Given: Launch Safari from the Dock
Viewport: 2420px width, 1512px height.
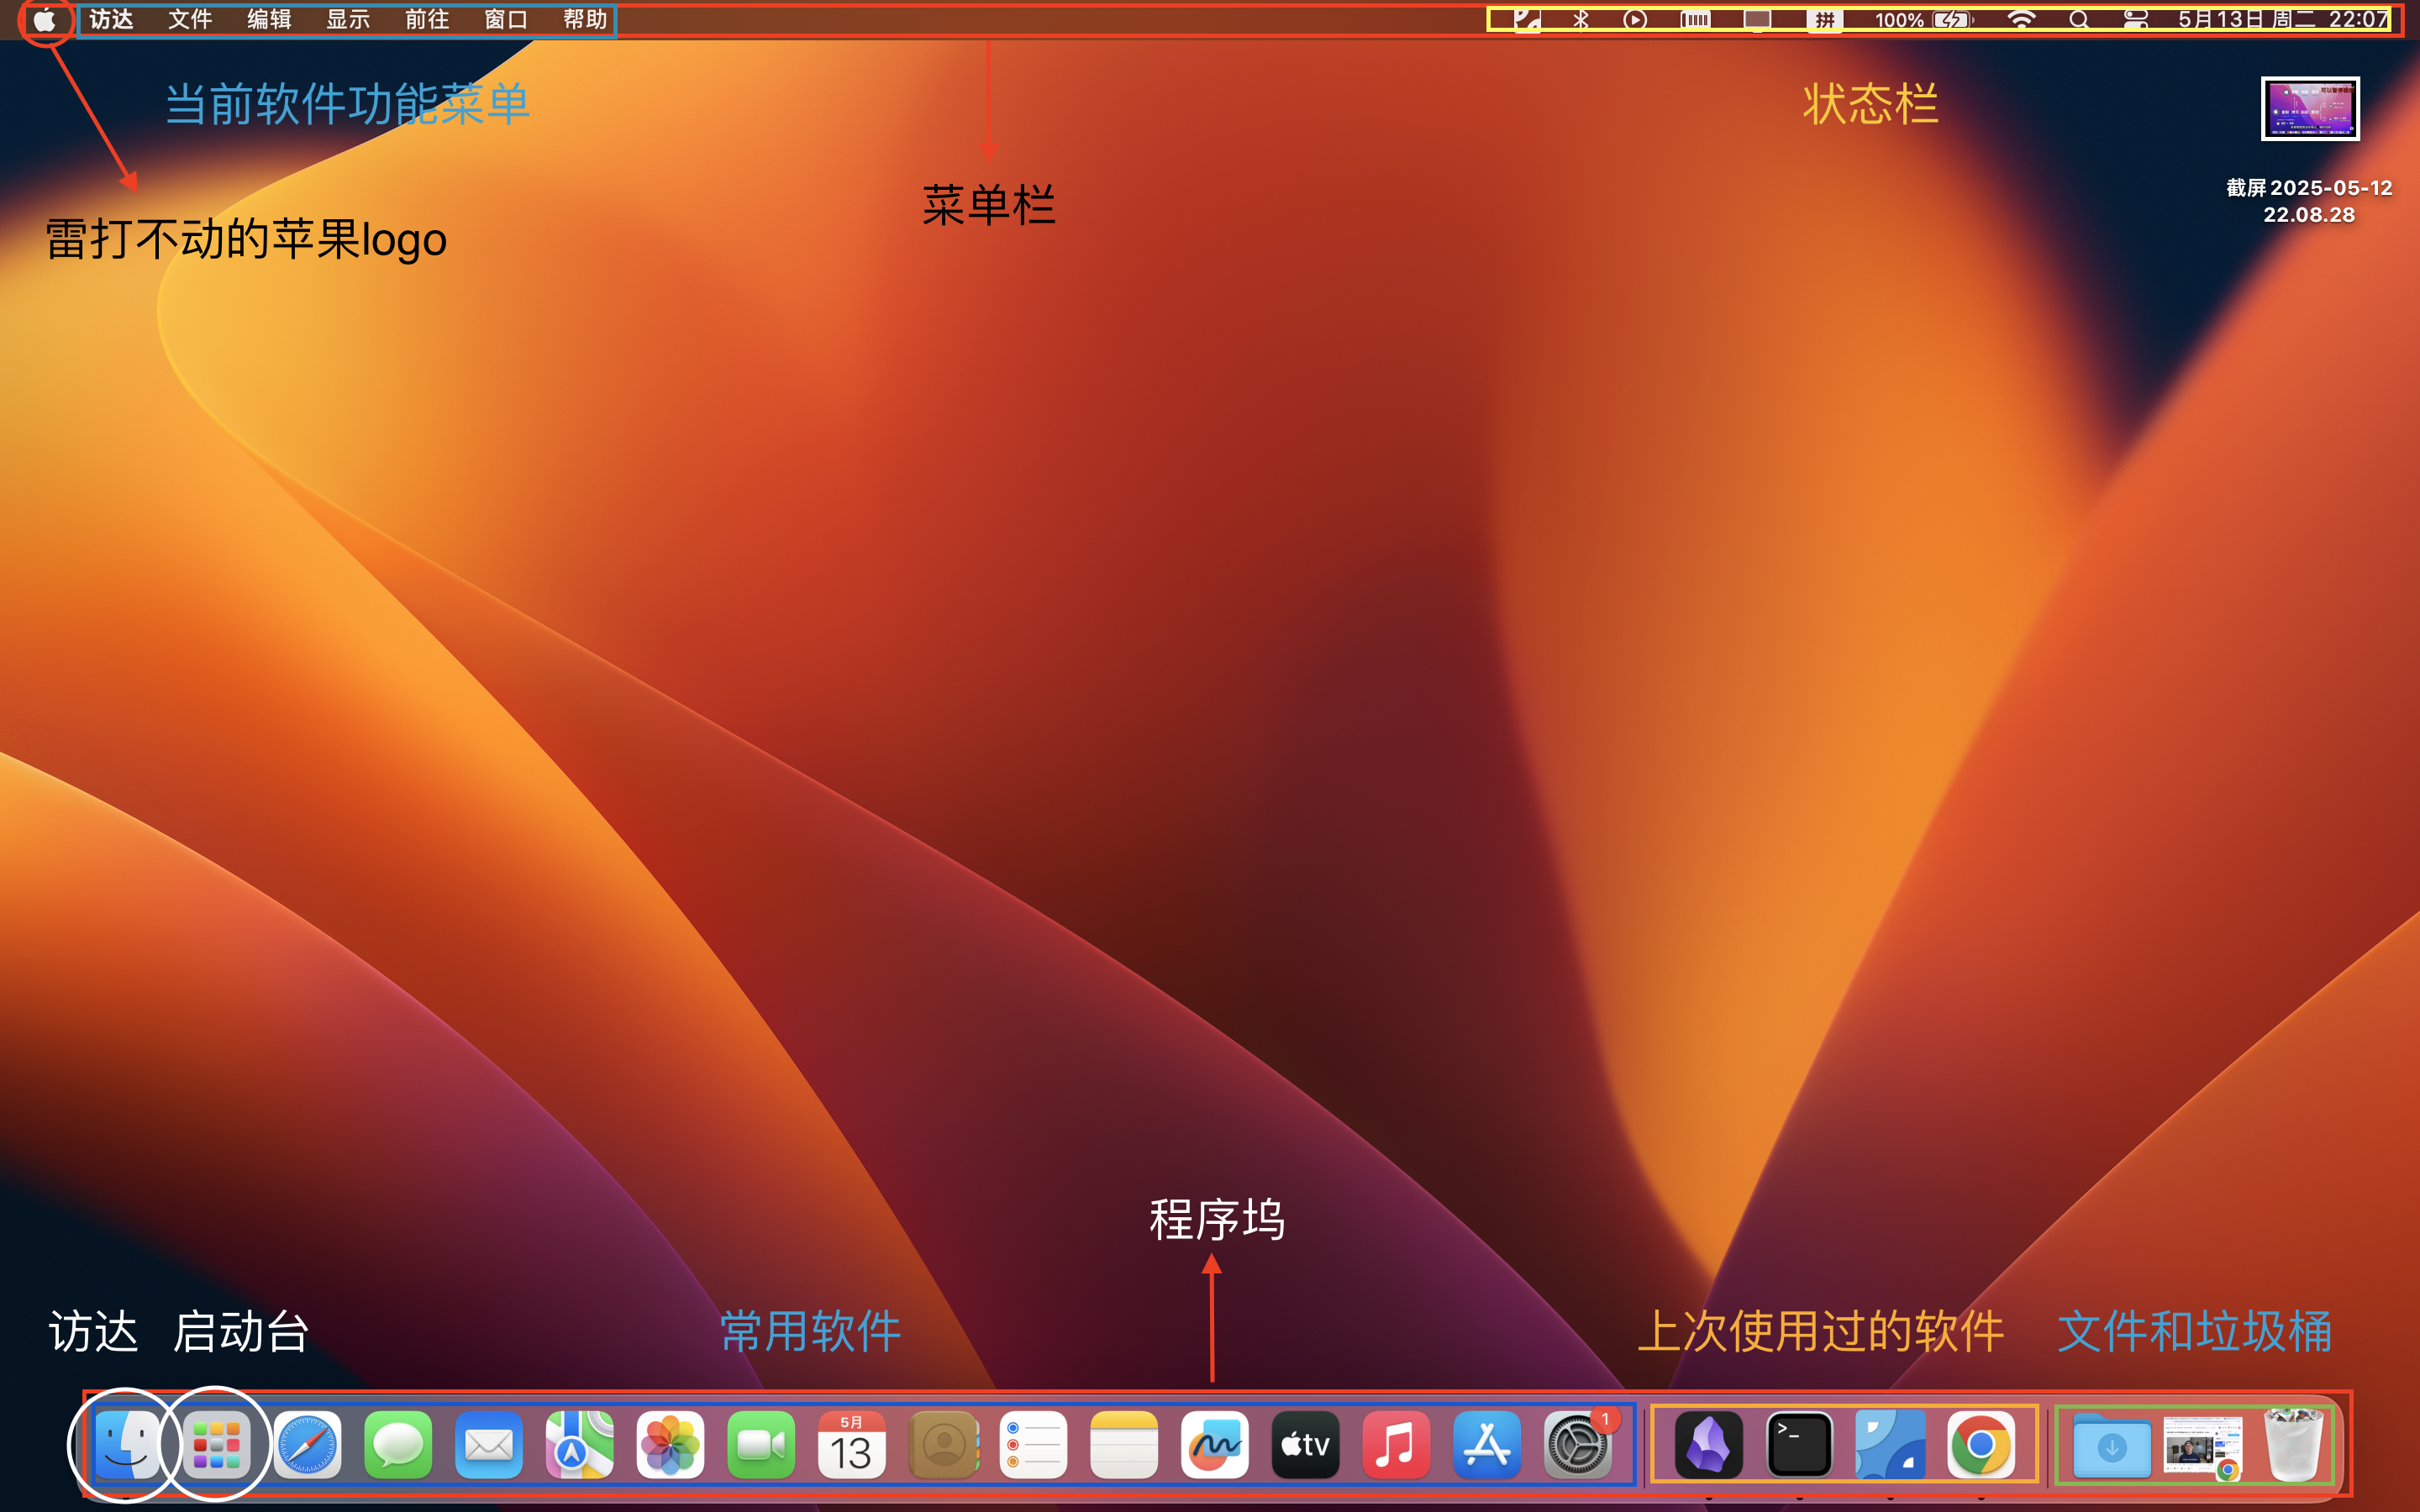Looking at the screenshot, I should [307, 1445].
